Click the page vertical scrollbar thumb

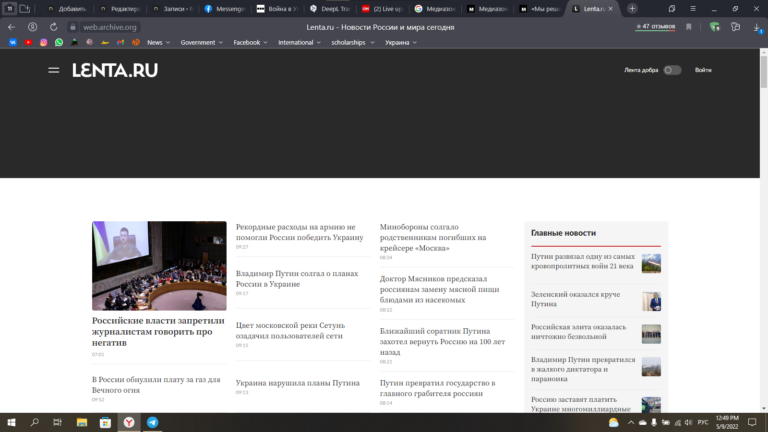[x=764, y=72]
